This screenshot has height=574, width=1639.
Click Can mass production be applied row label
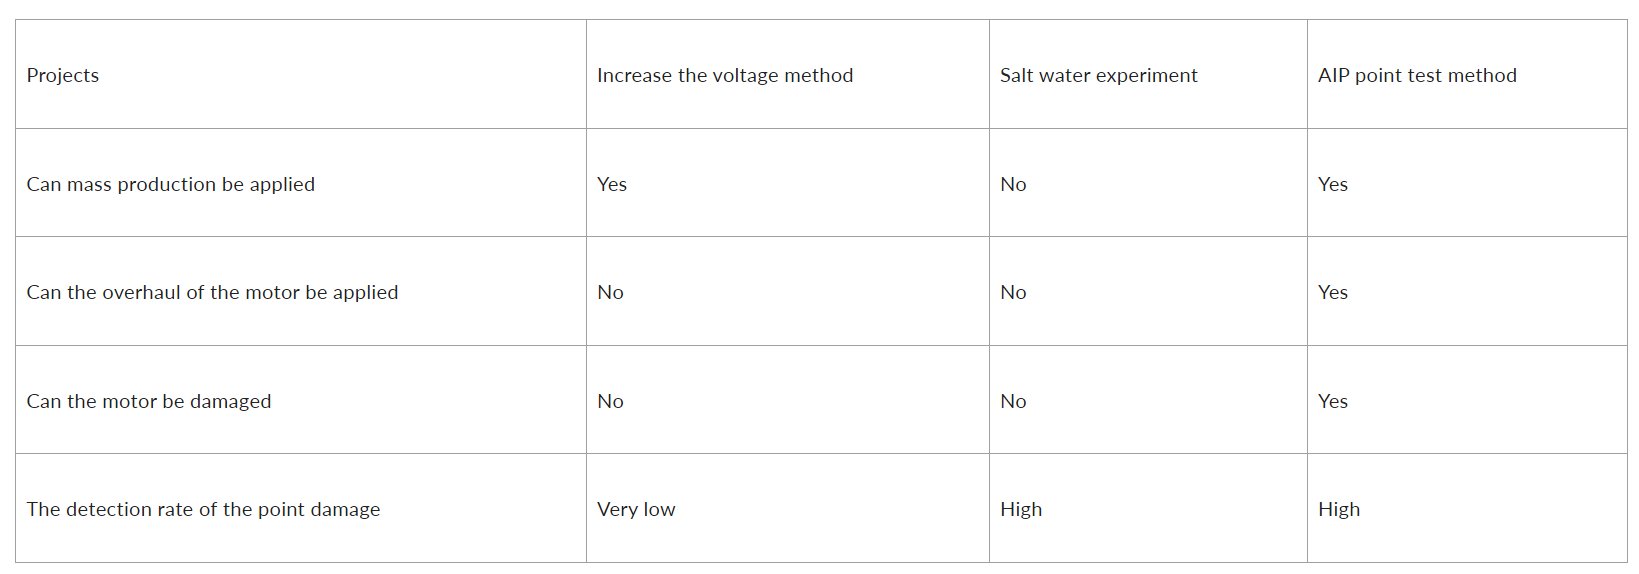(171, 184)
